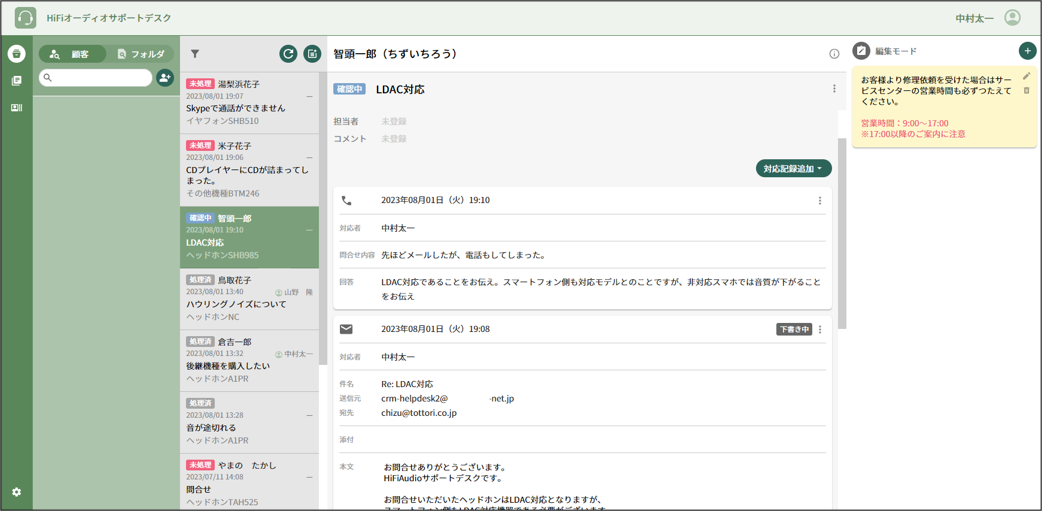Image resolution: width=1042 pixels, height=511 pixels.
Task: Toggle the 編集モード edit mode icon
Action: click(861, 51)
